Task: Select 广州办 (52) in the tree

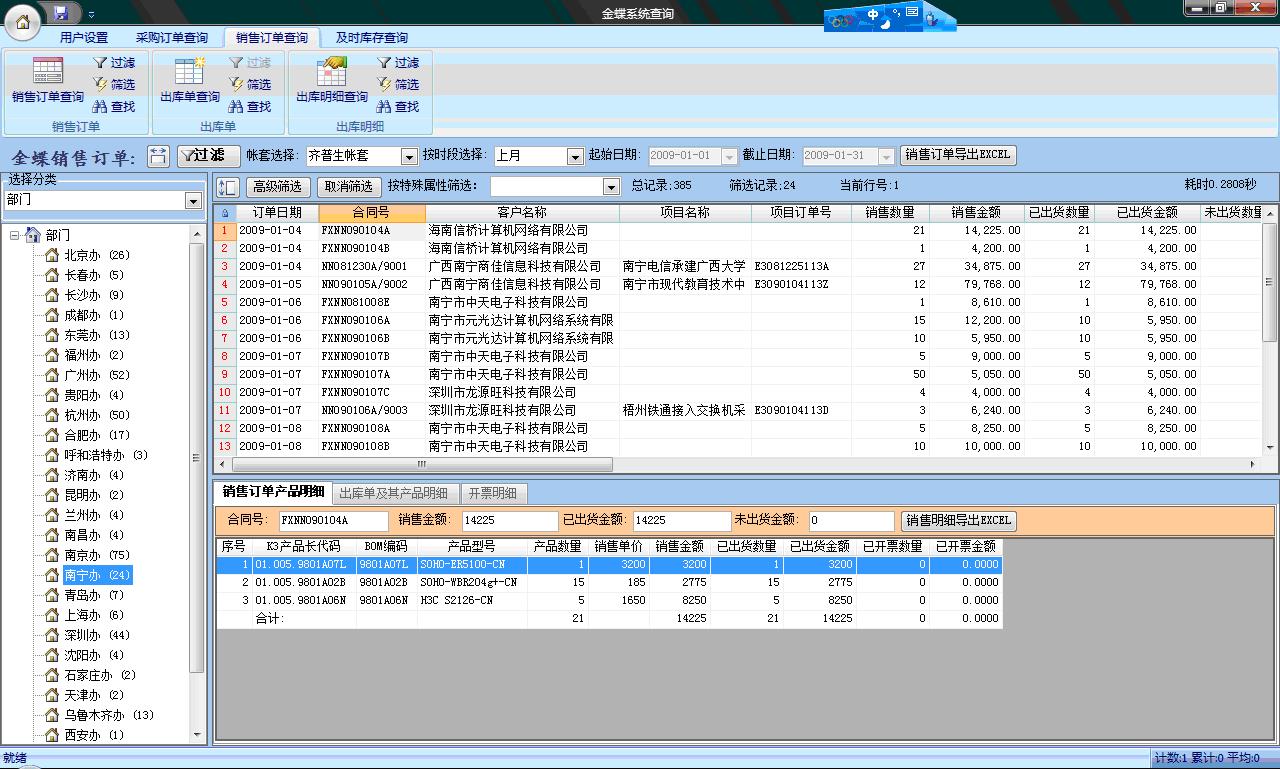Action: pos(97,375)
